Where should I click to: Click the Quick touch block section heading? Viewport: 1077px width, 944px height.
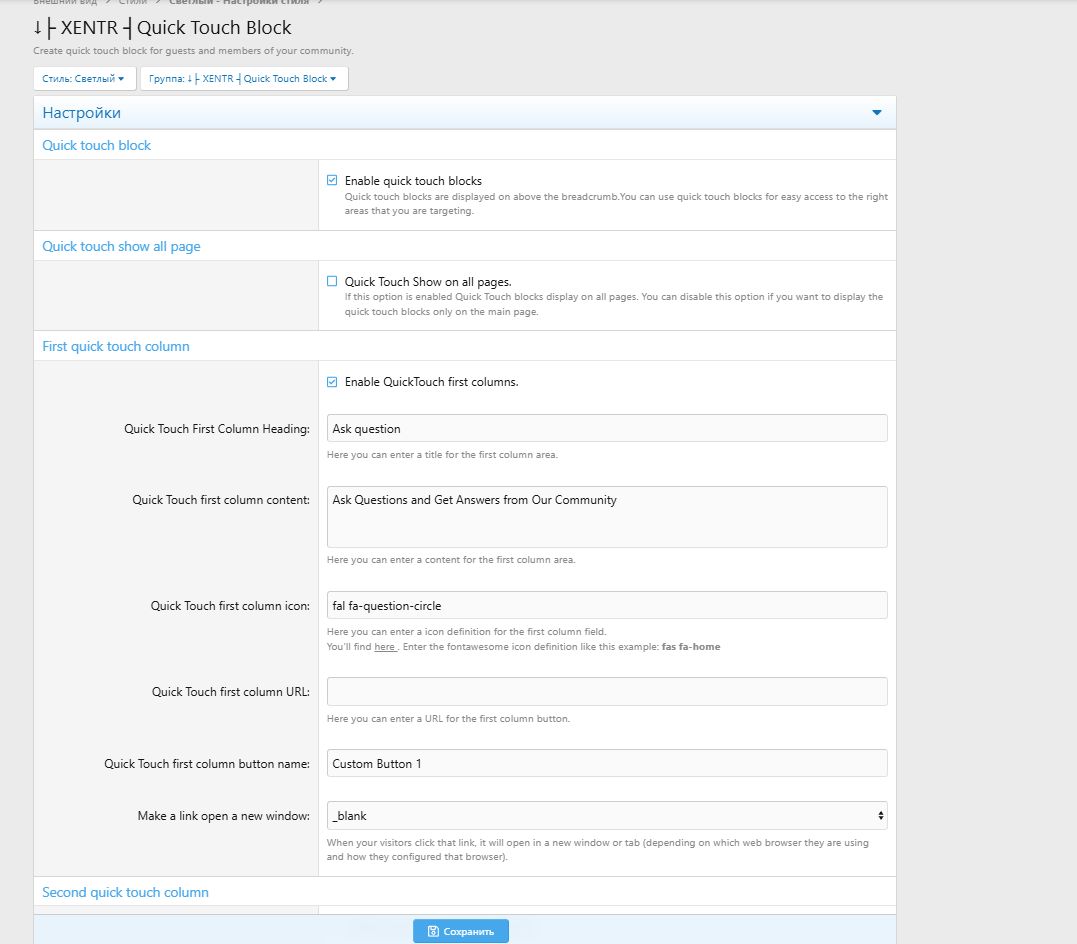point(97,146)
